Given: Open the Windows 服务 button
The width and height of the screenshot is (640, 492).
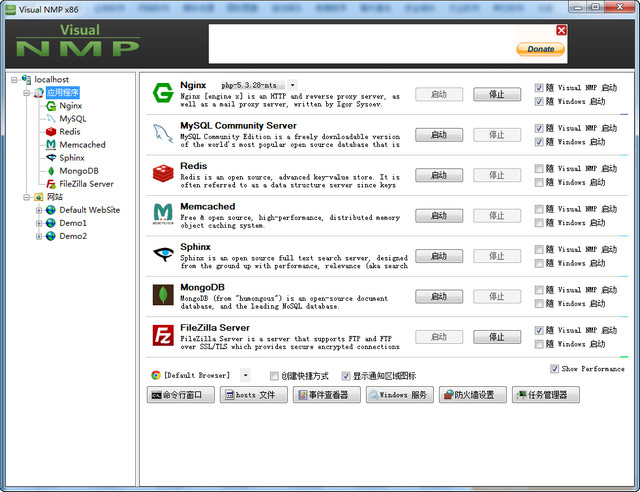Looking at the screenshot, I should pyautogui.click(x=400, y=395).
